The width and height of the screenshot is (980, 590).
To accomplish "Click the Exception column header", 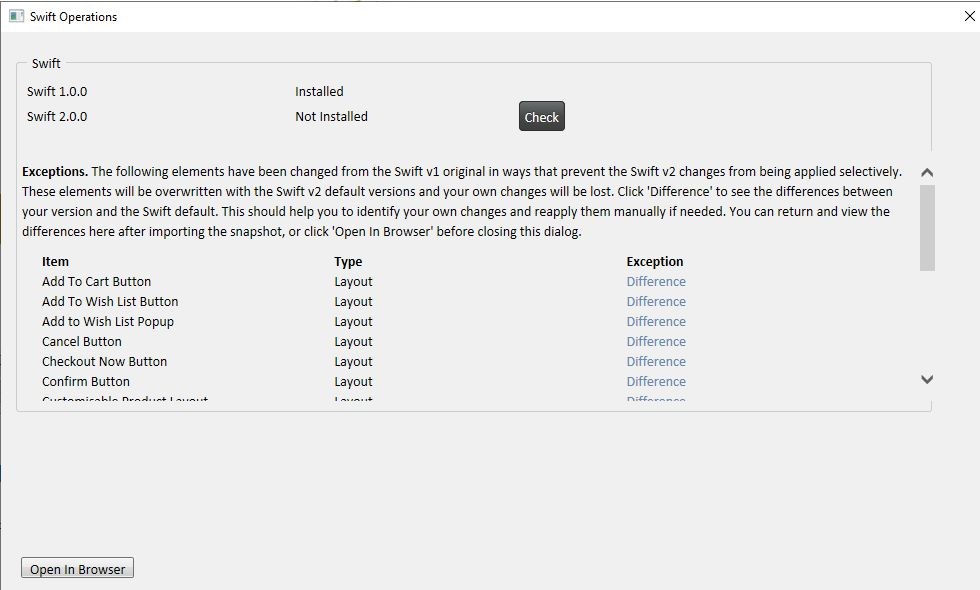I will pyautogui.click(x=655, y=262).
